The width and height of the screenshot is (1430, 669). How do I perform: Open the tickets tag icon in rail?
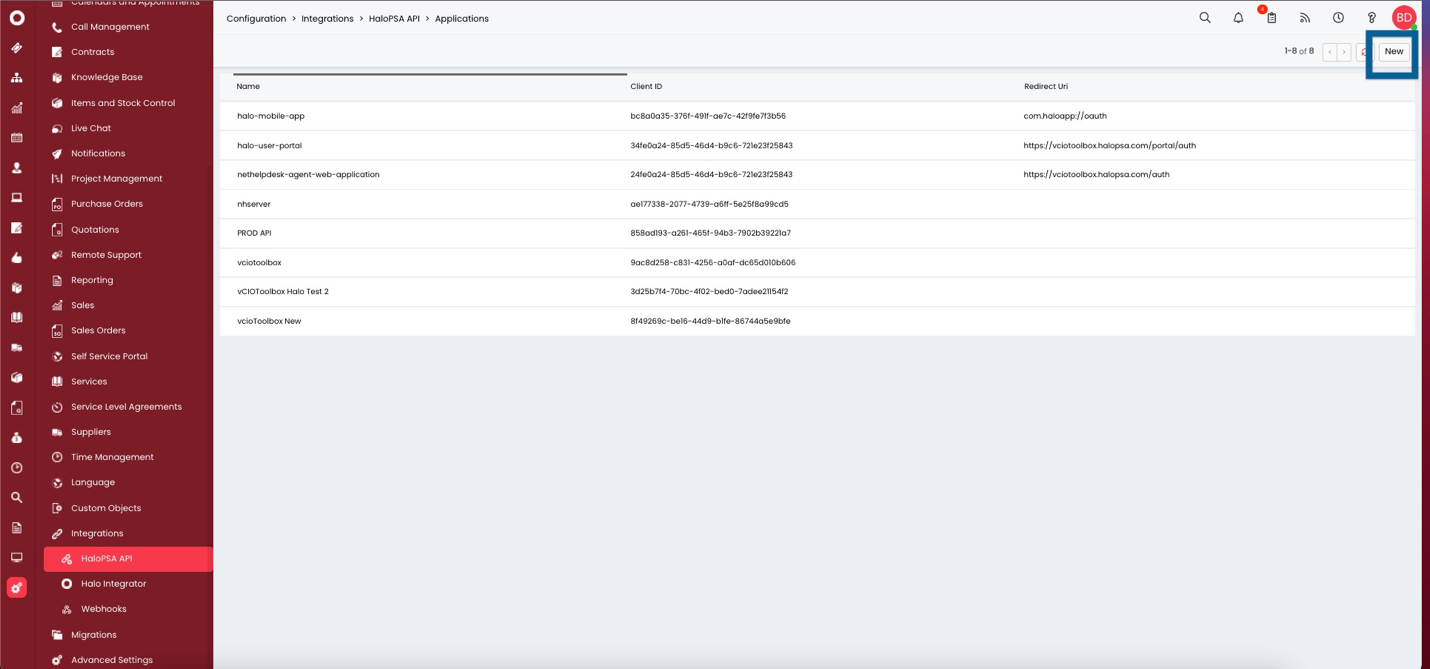[17, 47]
